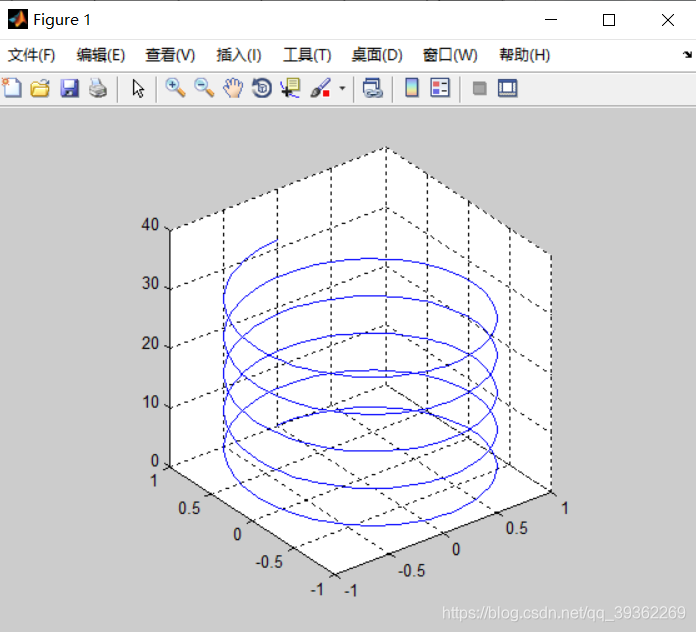Open the 工具(T) menu

307,55
